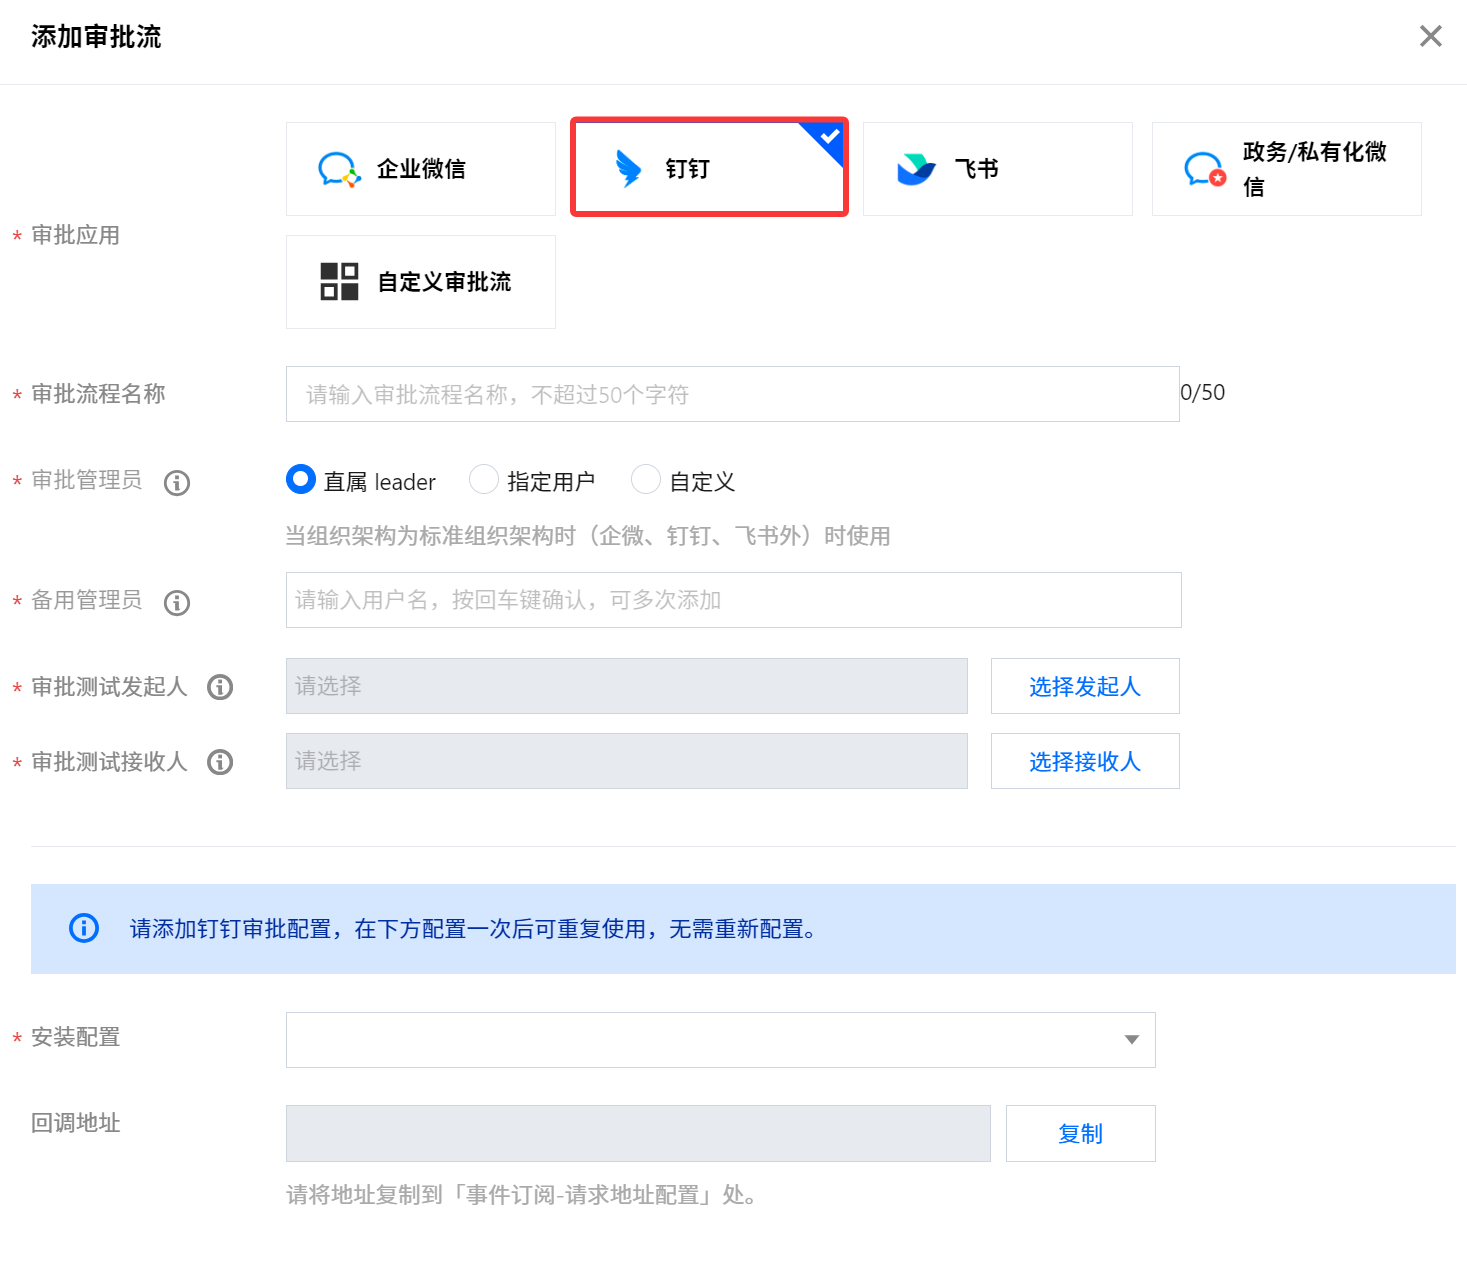Screen dimensions: 1467x1261
Task: Open the 审批测试接收人 select field
Action: click(626, 761)
